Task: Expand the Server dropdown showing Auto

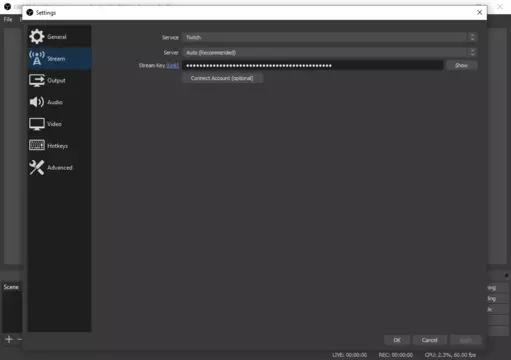Action: coord(329,52)
